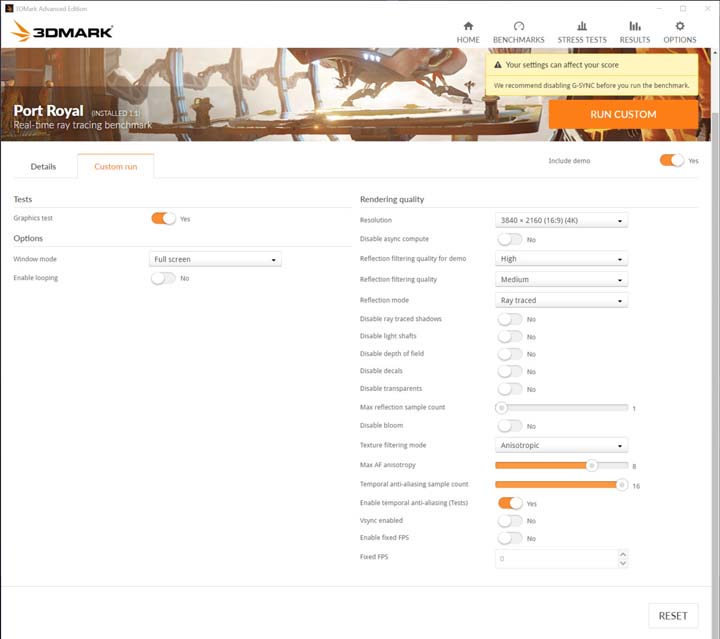Open the Stress Tests chart icon
This screenshot has height=639, width=720.
(582, 26)
